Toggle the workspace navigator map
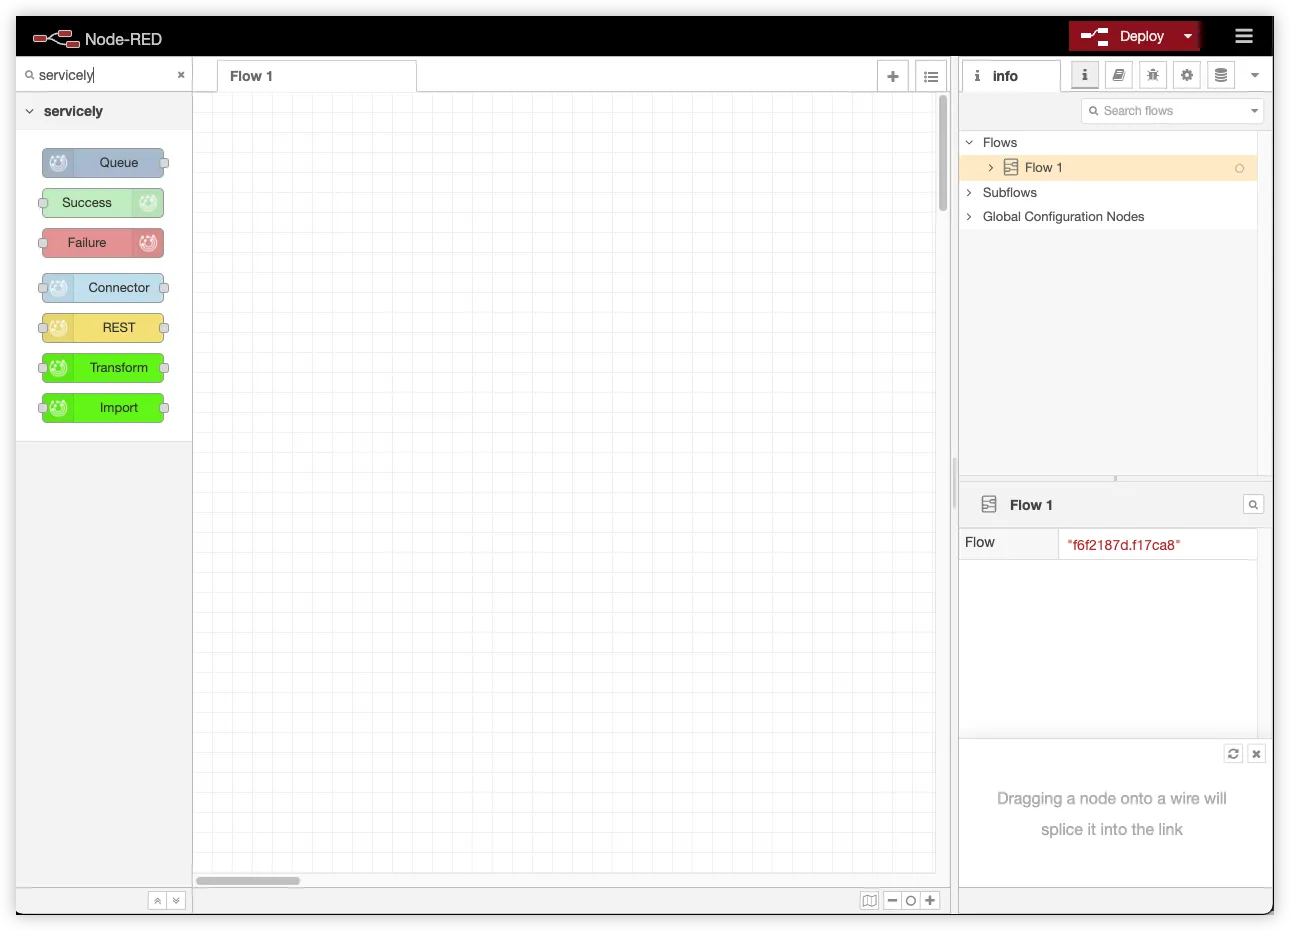Screen dimensions: 1290x931 tap(870, 901)
